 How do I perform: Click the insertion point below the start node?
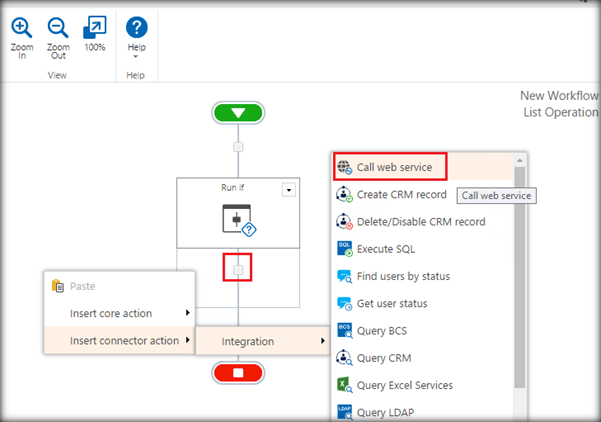point(238,147)
